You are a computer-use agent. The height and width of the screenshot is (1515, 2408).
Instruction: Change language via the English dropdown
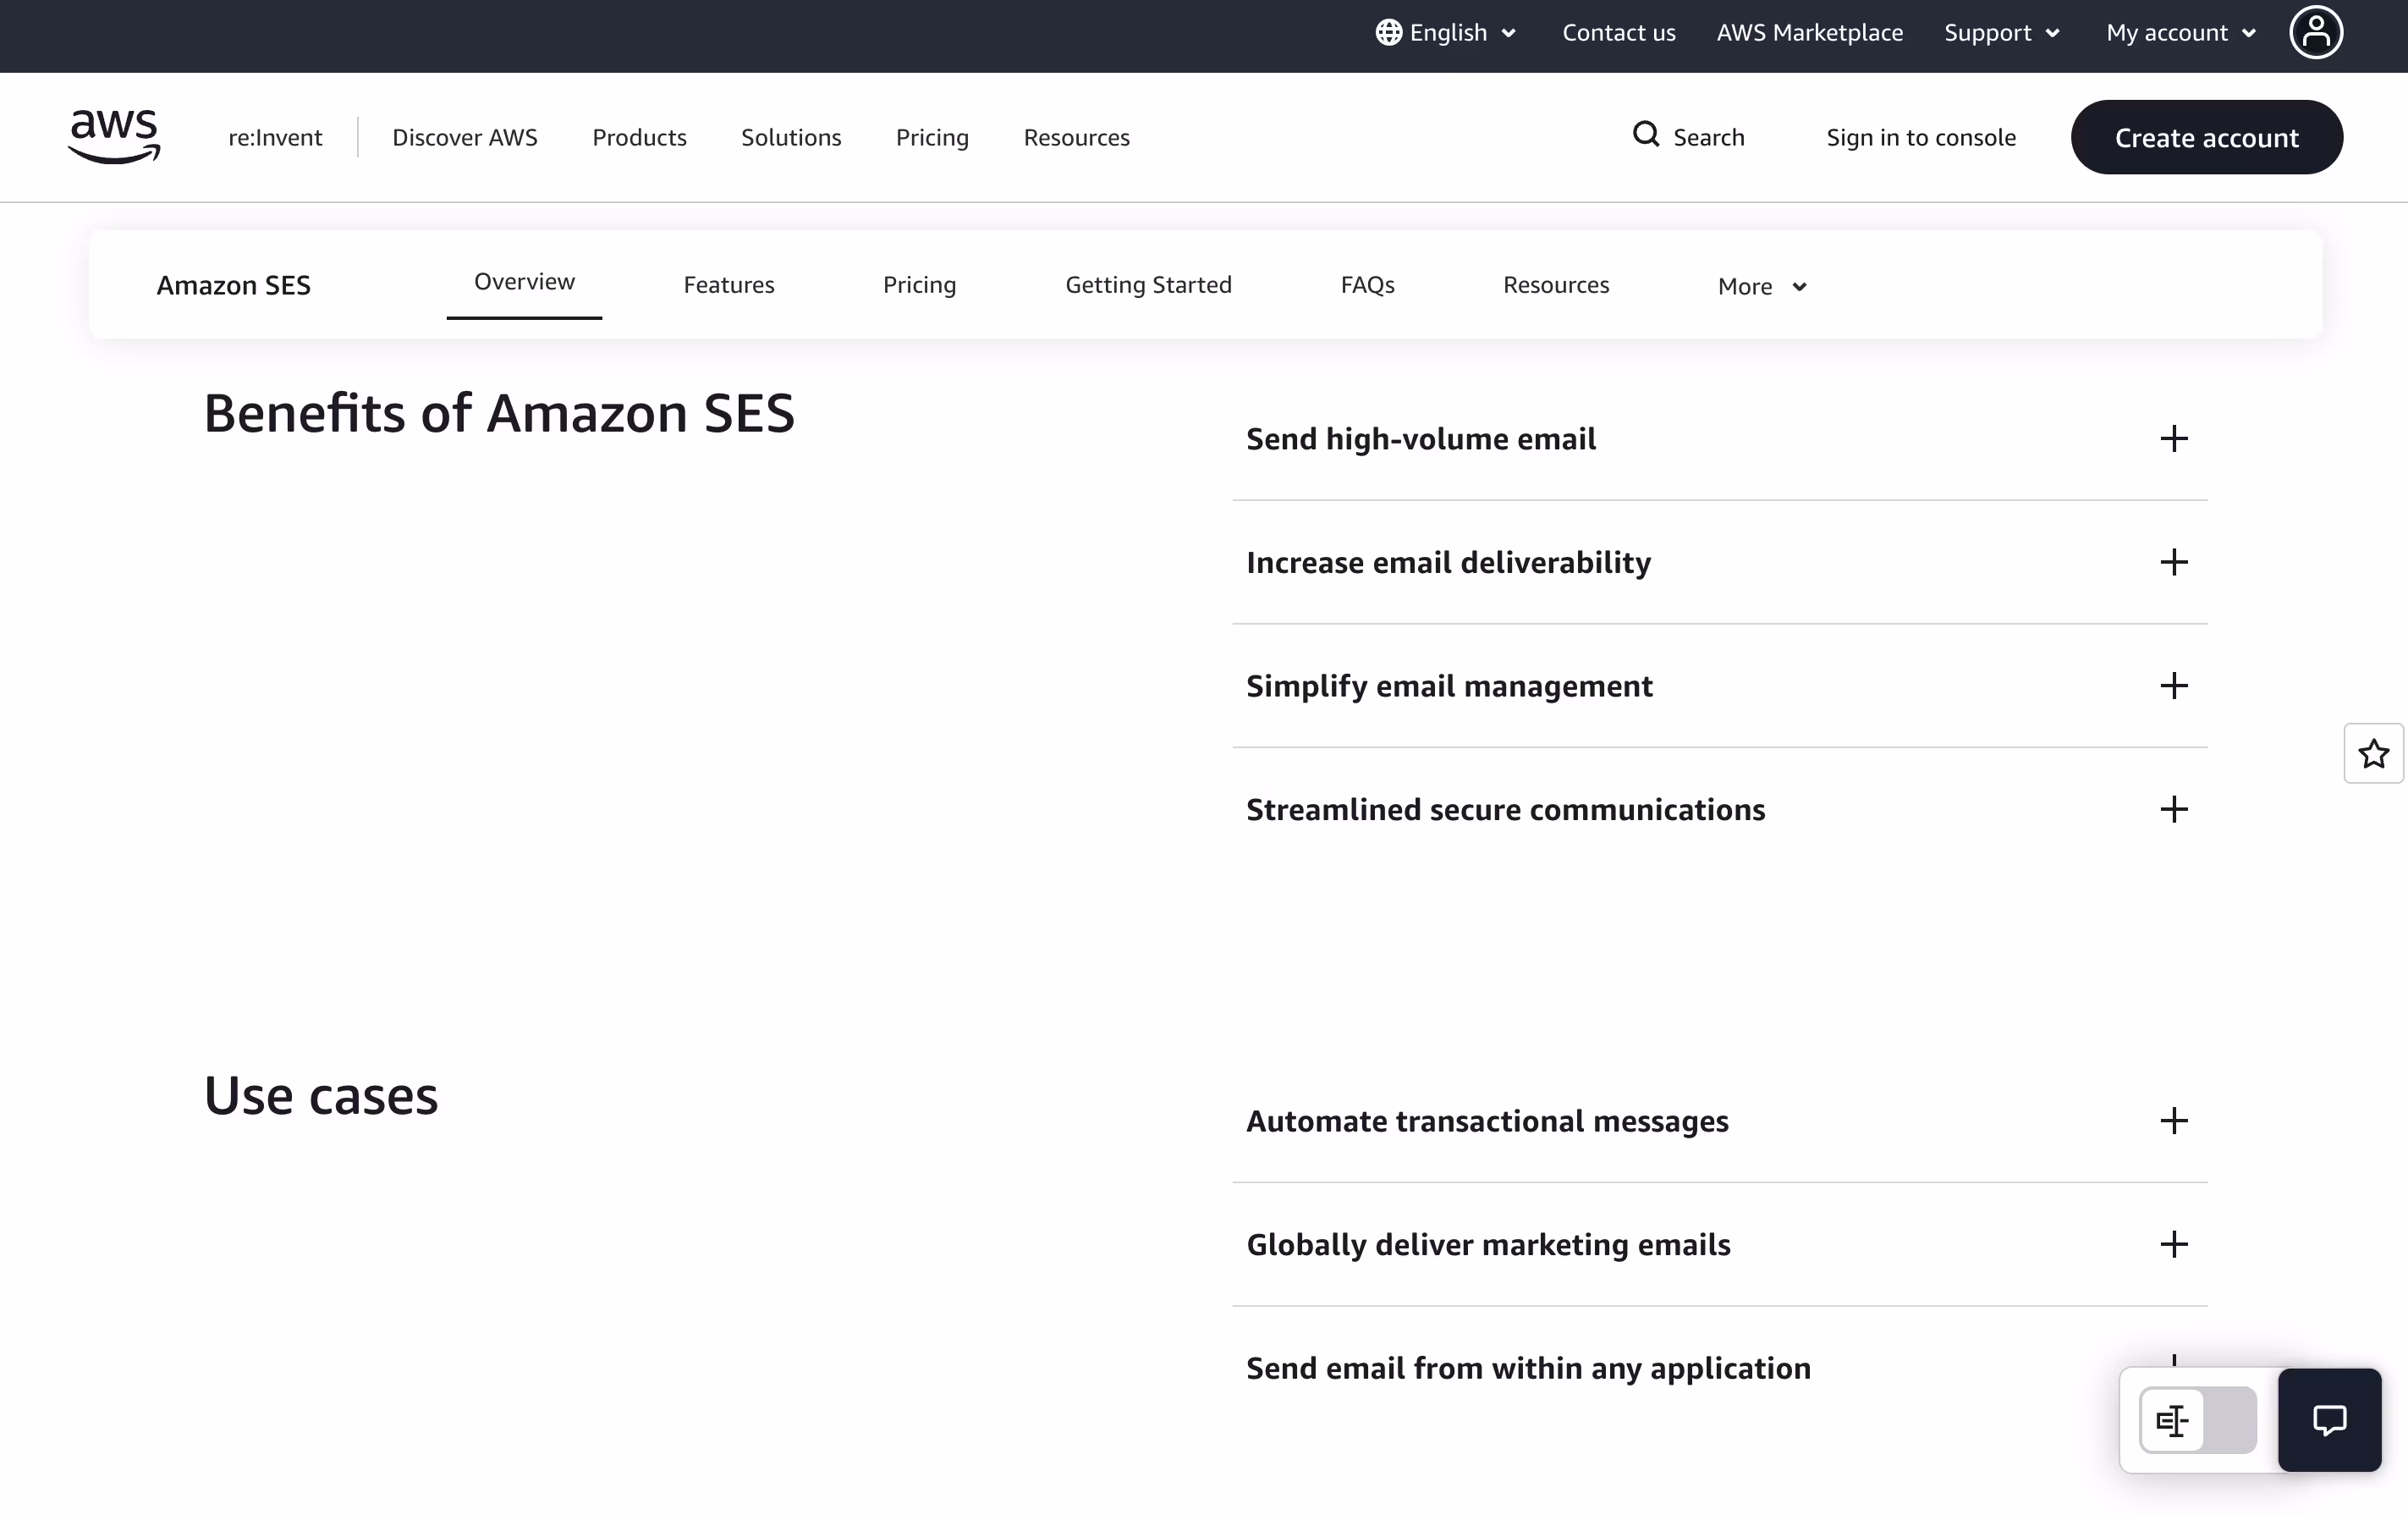tap(1446, 32)
